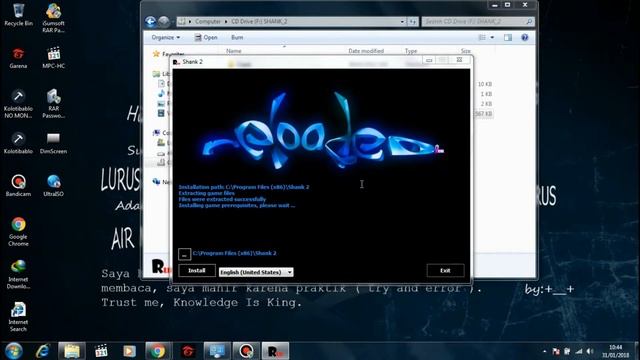Screen dimensions: 640x360
Task: Sort by the Date modified column header
Action: [x=366, y=51]
